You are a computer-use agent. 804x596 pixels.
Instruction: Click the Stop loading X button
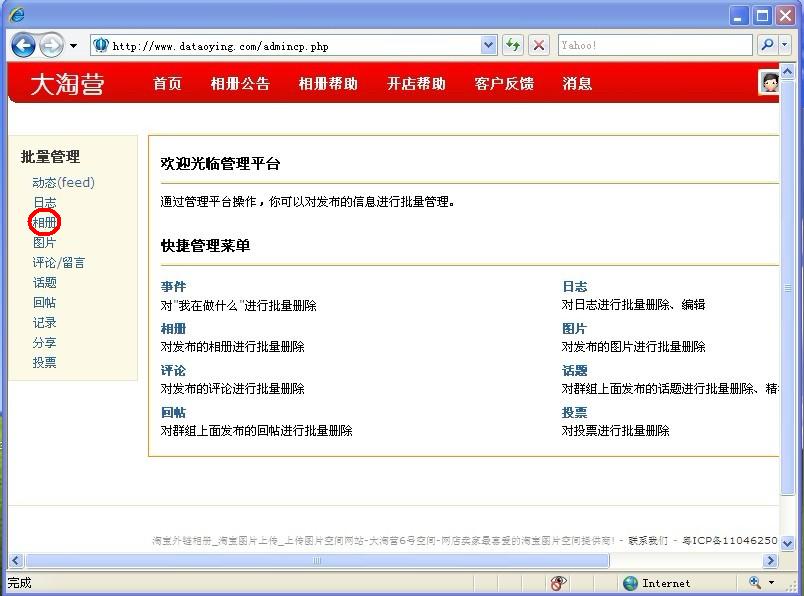coord(539,46)
